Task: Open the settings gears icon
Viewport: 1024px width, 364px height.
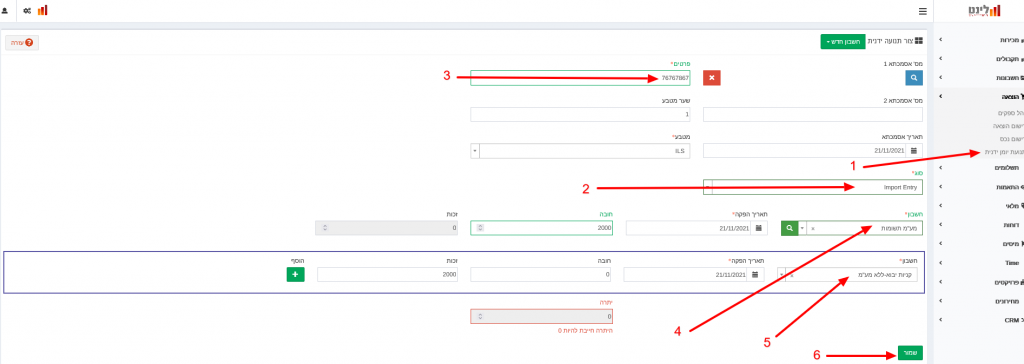Action: click(x=27, y=10)
